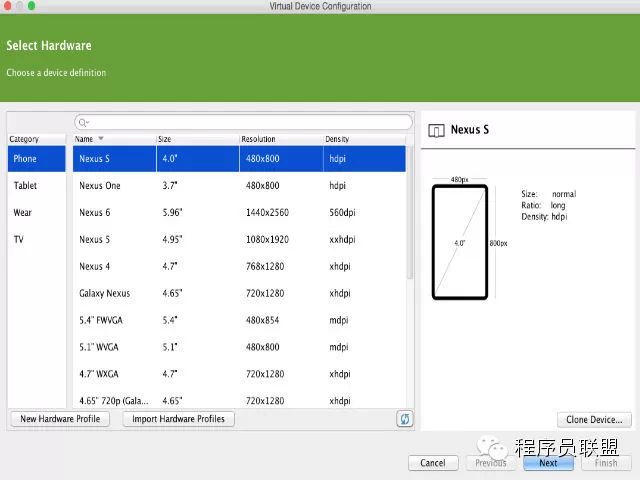Select the Wear category
This screenshot has height=480, width=640.
pos(36,213)
